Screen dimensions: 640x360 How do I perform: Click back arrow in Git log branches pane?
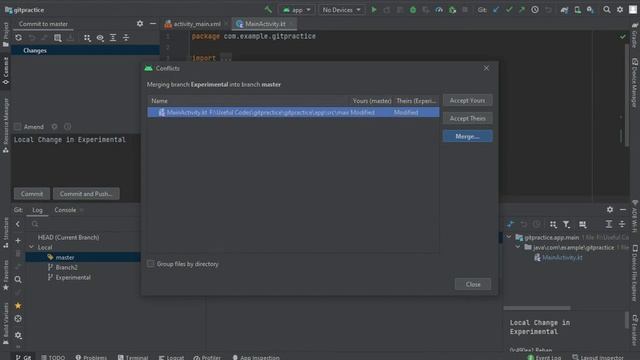tap(18, 224)
